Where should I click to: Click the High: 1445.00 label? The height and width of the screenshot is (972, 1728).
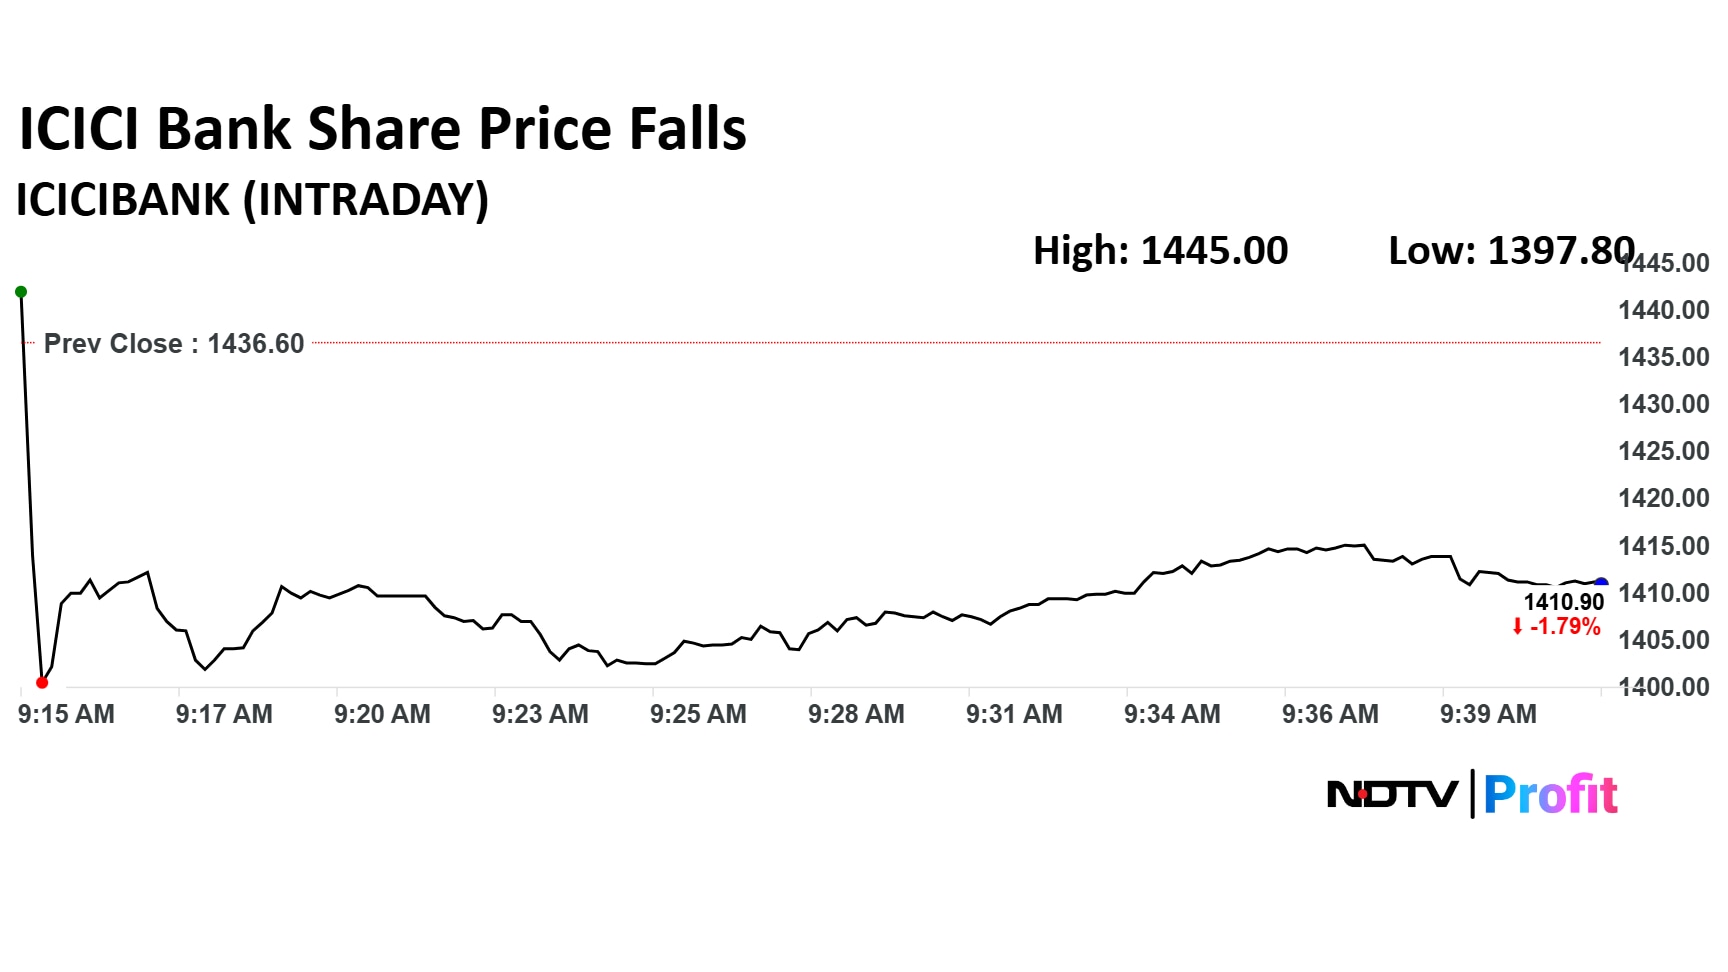pyautogui.click(x=1160, y=251)
